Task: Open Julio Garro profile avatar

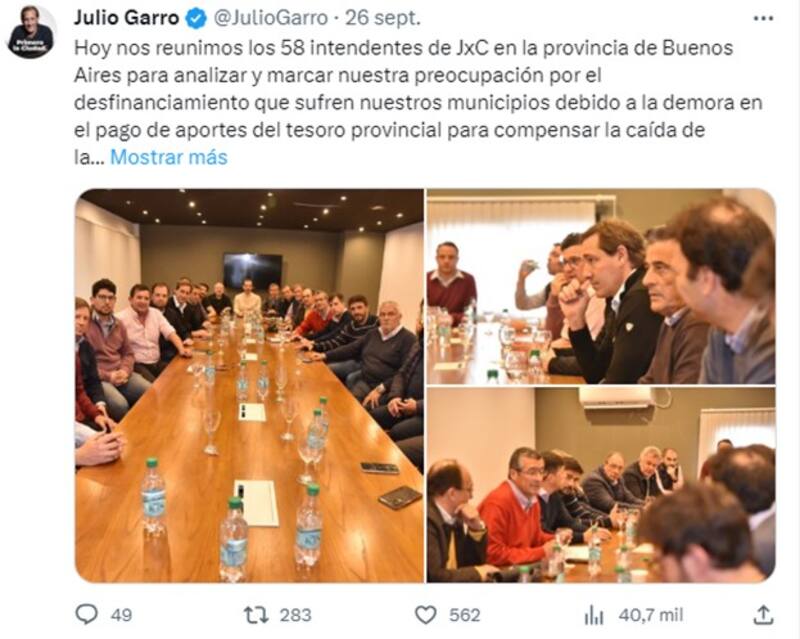Action: [x=31, y=32]
